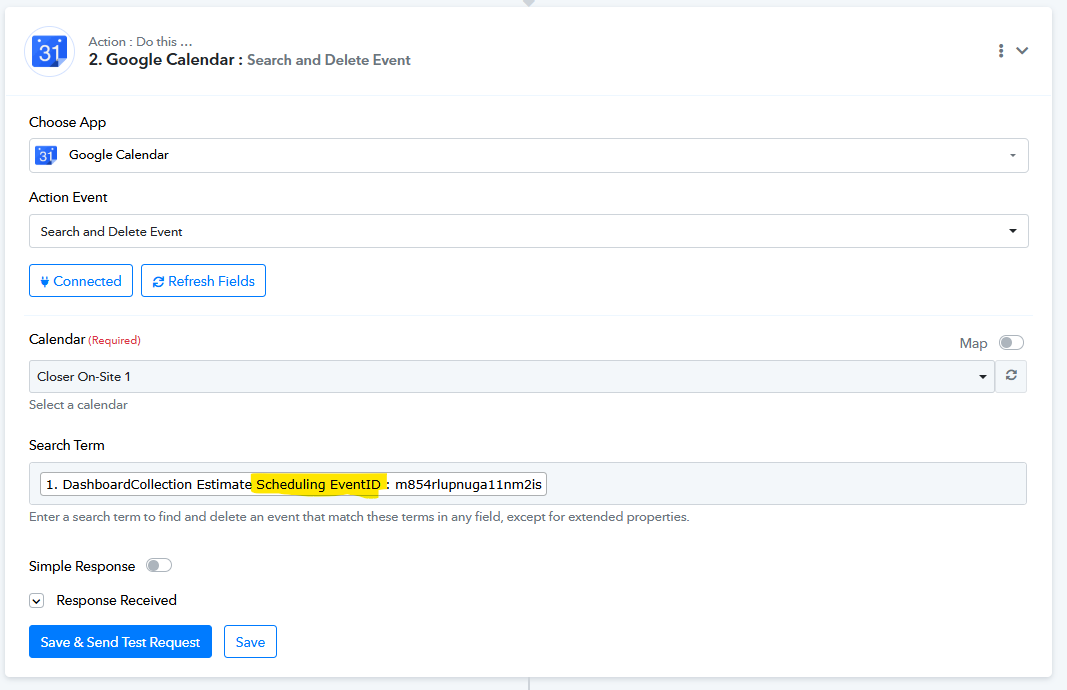The width and height of the screenshot is (1067, 690).
Task: Click the Connected button
Action: 81,280
